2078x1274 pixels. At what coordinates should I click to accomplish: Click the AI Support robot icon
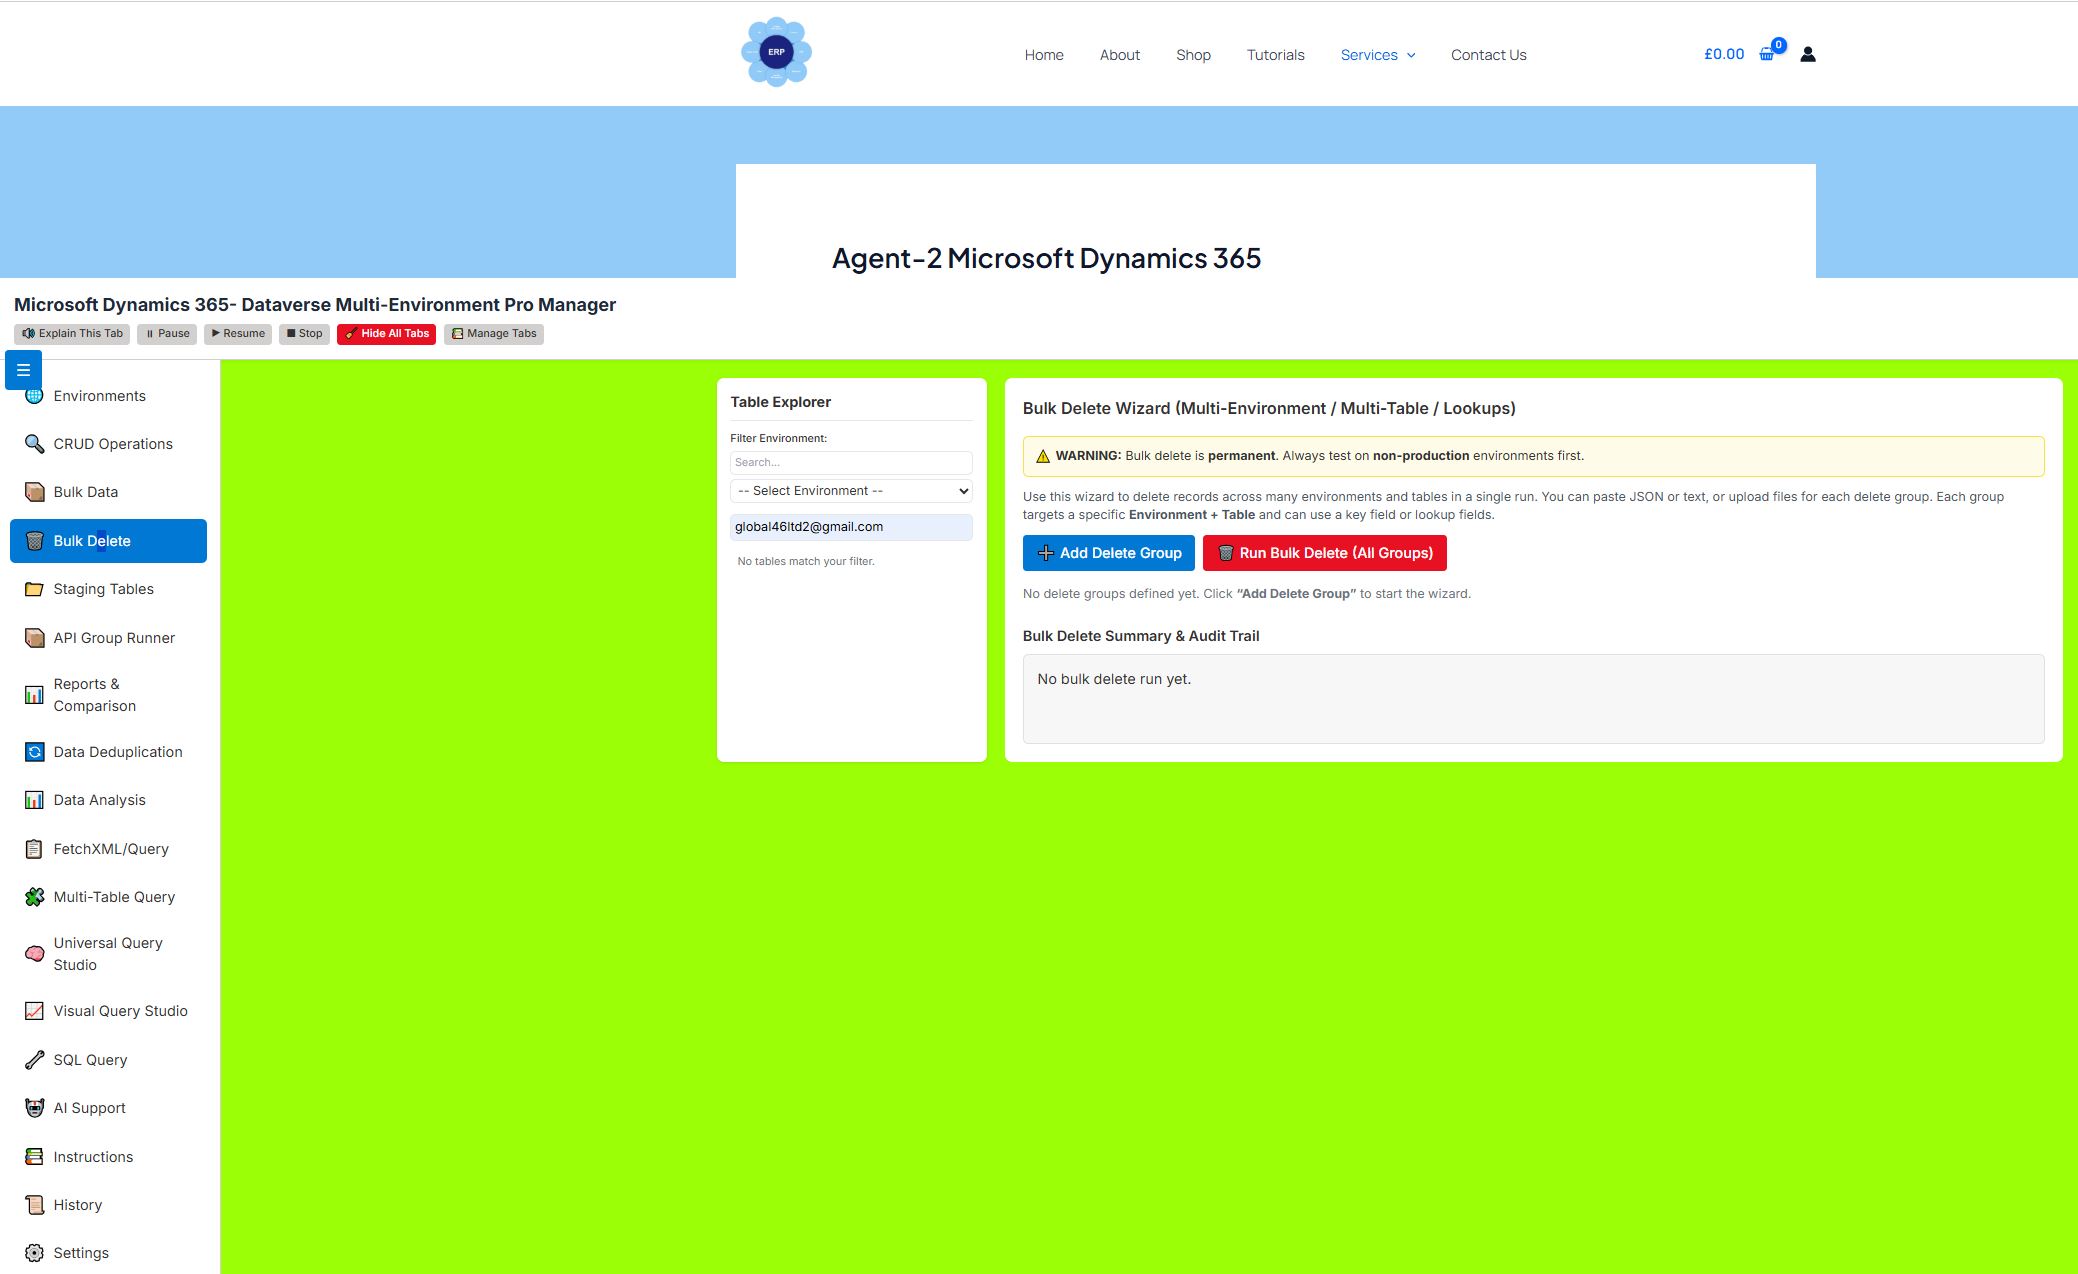pos(33,1107)
